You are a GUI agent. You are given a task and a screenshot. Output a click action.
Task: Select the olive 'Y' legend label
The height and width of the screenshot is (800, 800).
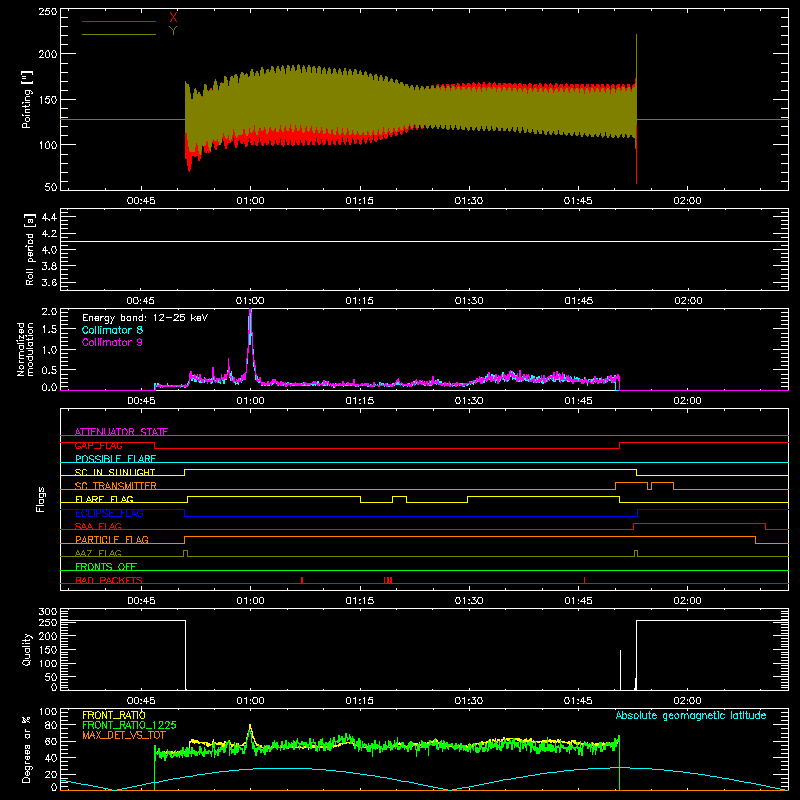(173, 31)
